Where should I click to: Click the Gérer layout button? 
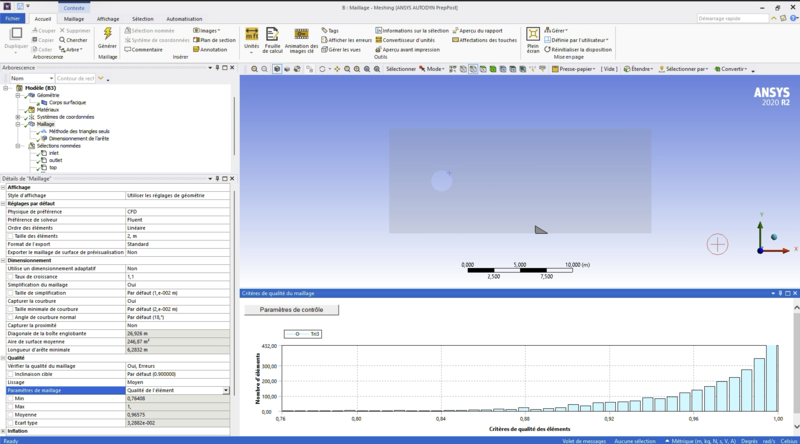pos(556,31)
